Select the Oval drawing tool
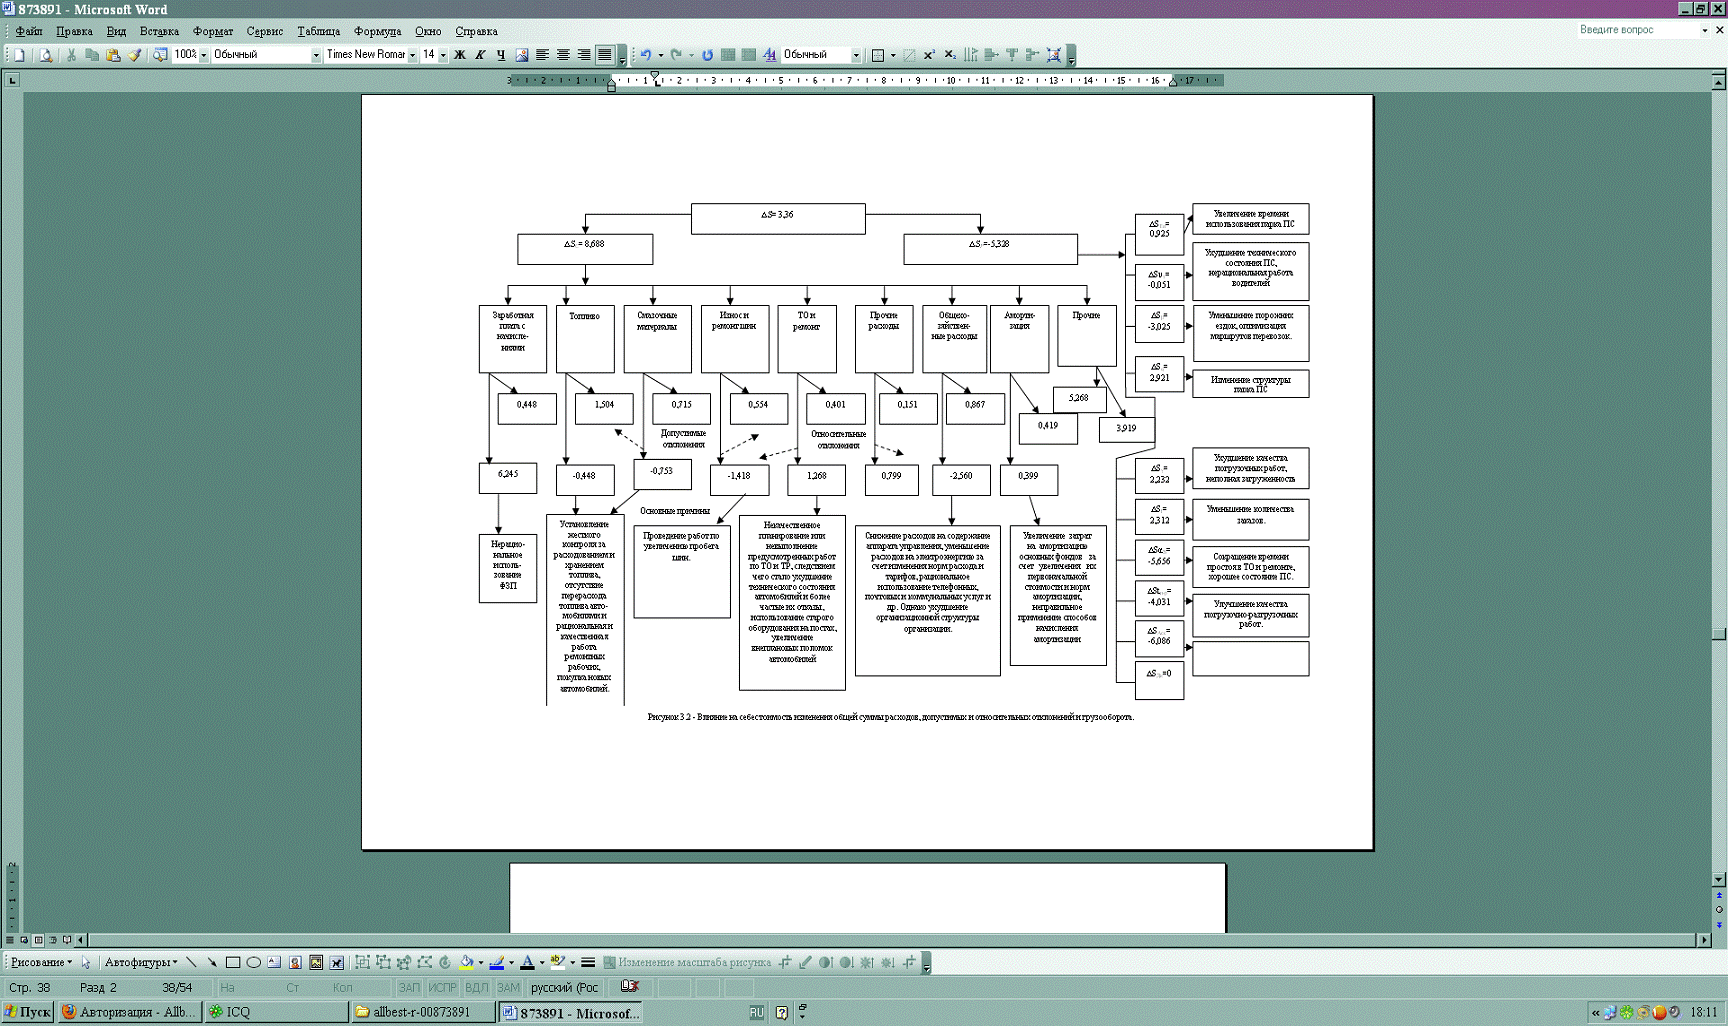This screenshot has width=1728, height=1026. tap(253, 963)
